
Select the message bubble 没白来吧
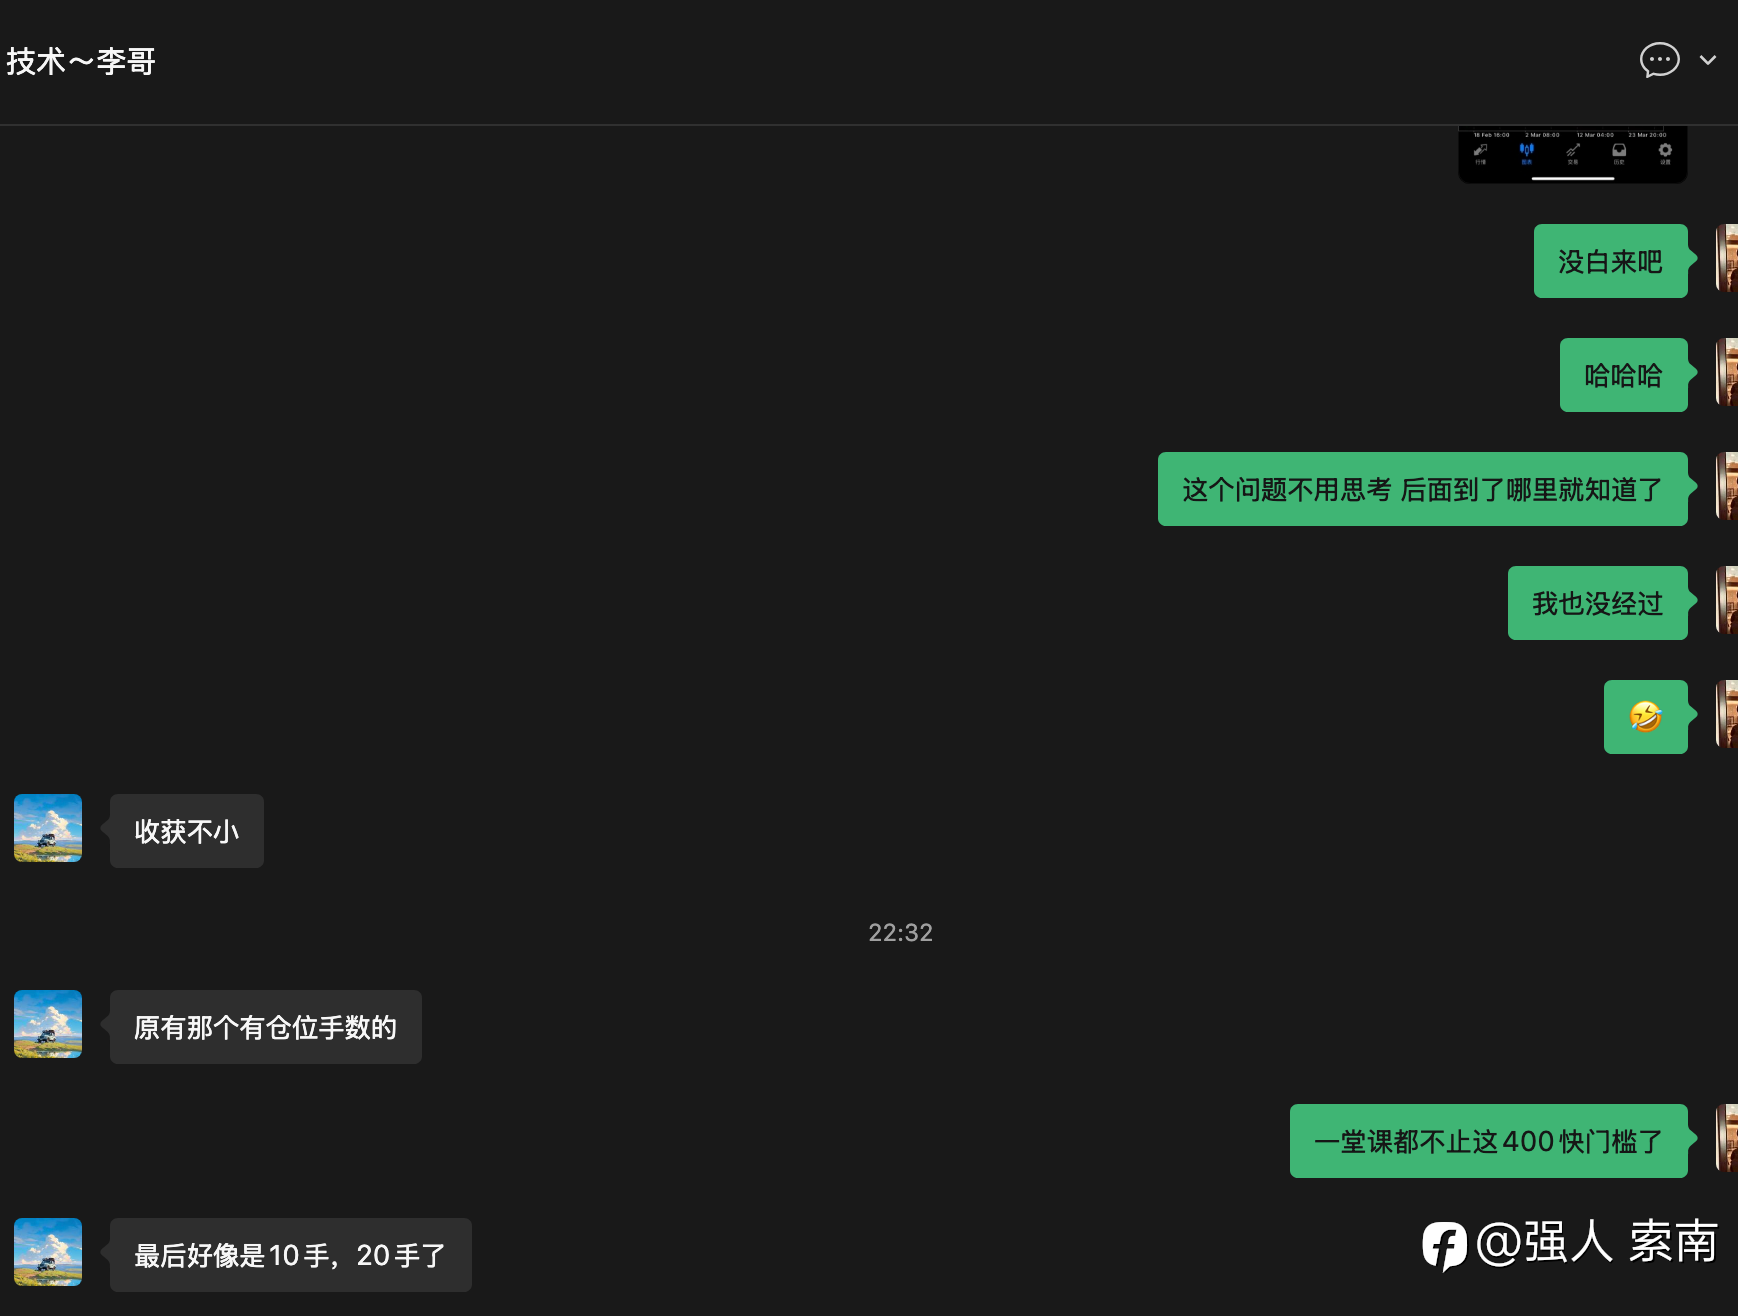pyautogui.click(x=1610, y=261)
